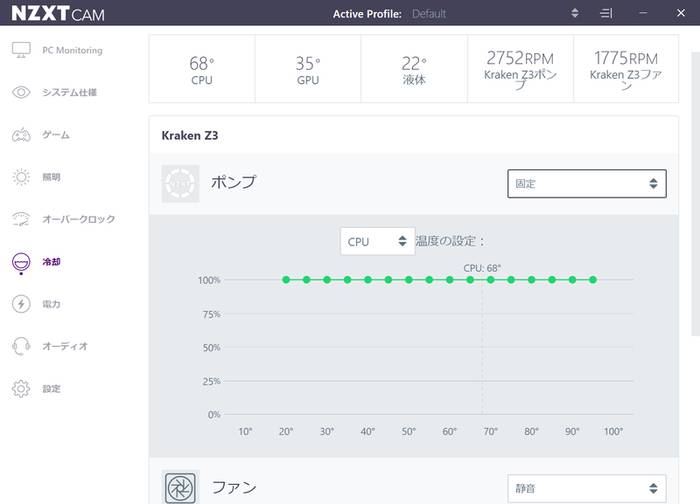
Task: Click the pump curve point at 60°
Action: tap(450, 280)
